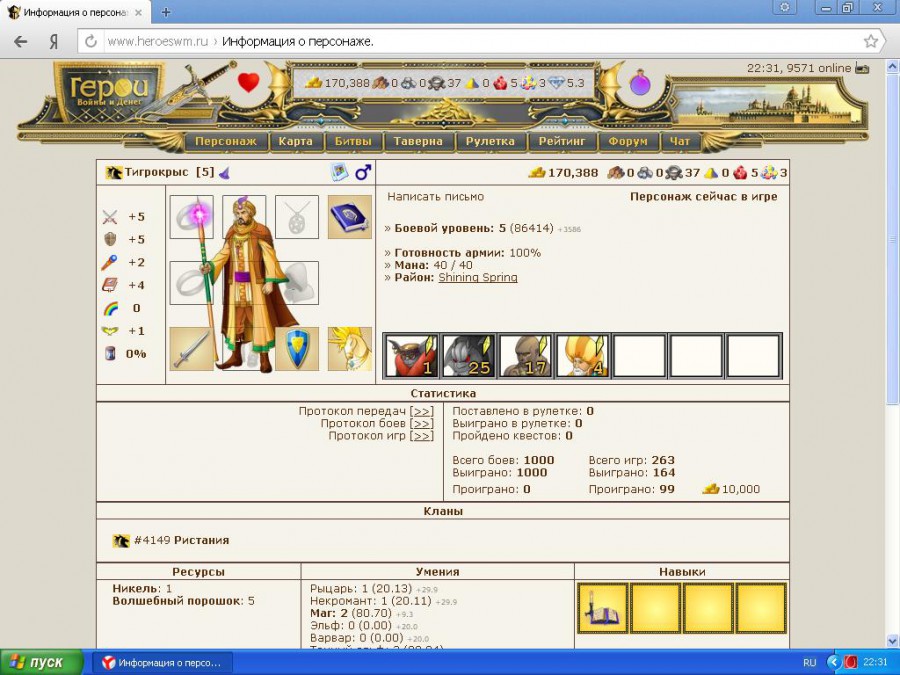The image size is (900, 675).
Task: Click the golem army stack of 17
Action: [x=525, y=356]
